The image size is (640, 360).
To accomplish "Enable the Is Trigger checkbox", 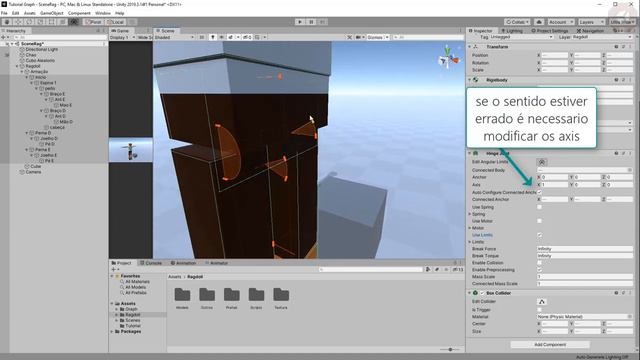I will tap(539, 310).
